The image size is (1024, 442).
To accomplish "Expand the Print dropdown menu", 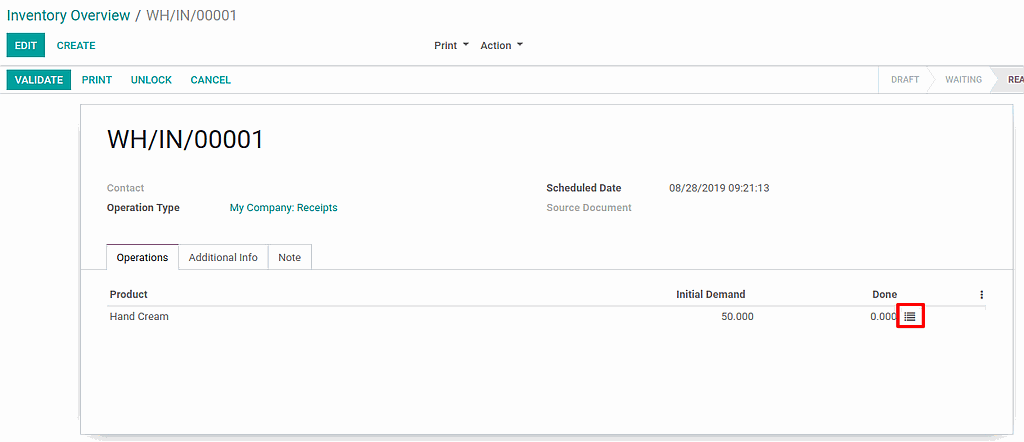I will tap(451, 46).
